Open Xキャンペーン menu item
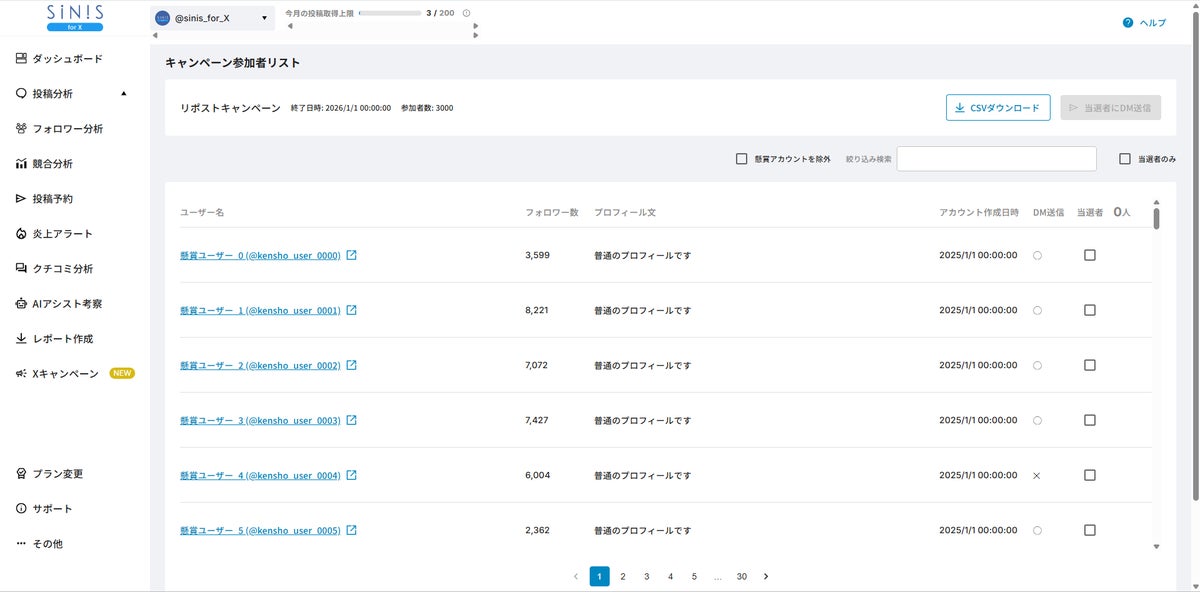Screen dimensions: 1200x592 75,374
